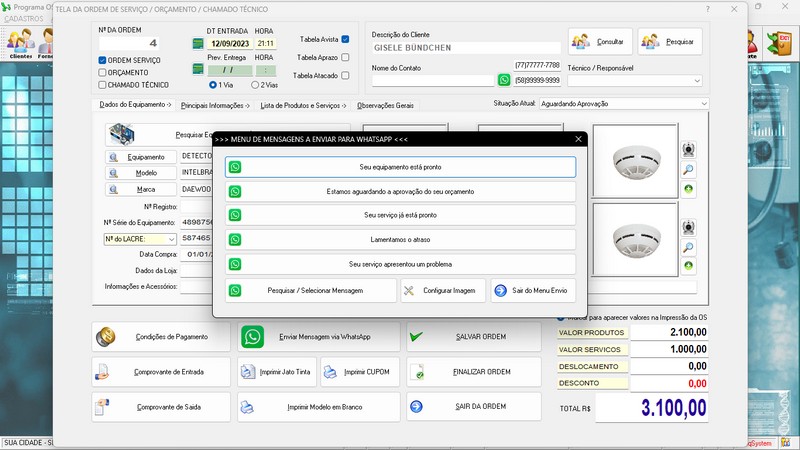Open the Nº do LACRE combo box
The image size is (800, 450).
(x=172, y=239)
